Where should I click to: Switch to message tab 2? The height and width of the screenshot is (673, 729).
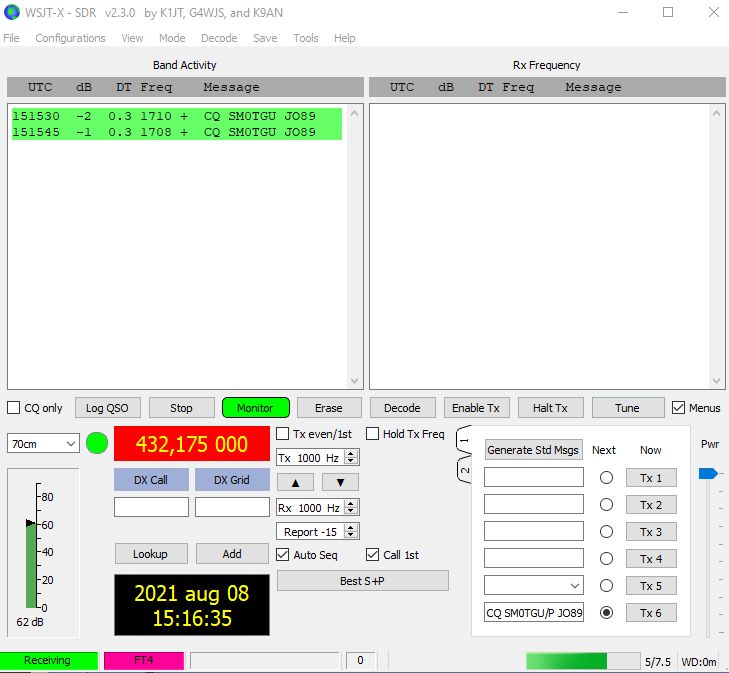pos(464,470)
